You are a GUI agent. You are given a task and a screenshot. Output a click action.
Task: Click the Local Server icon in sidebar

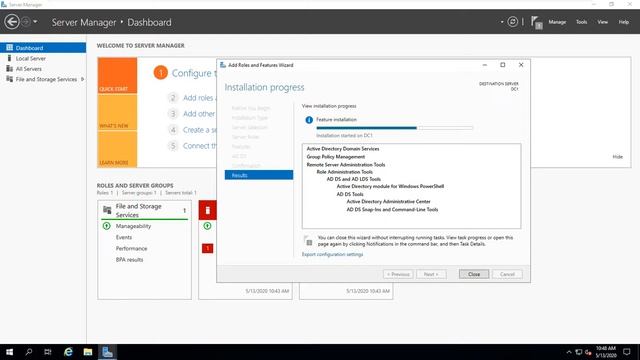click(x=9, y=58)
